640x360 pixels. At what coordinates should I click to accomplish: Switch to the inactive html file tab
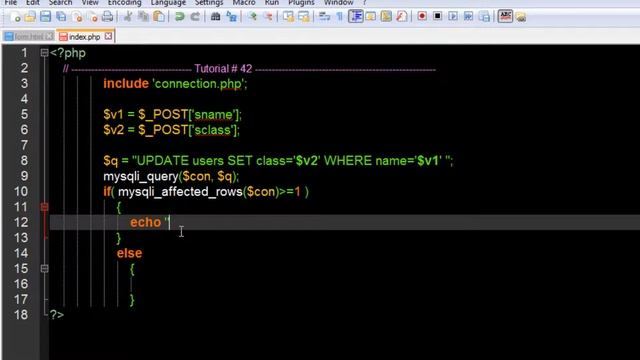click(x=29, y=37)
